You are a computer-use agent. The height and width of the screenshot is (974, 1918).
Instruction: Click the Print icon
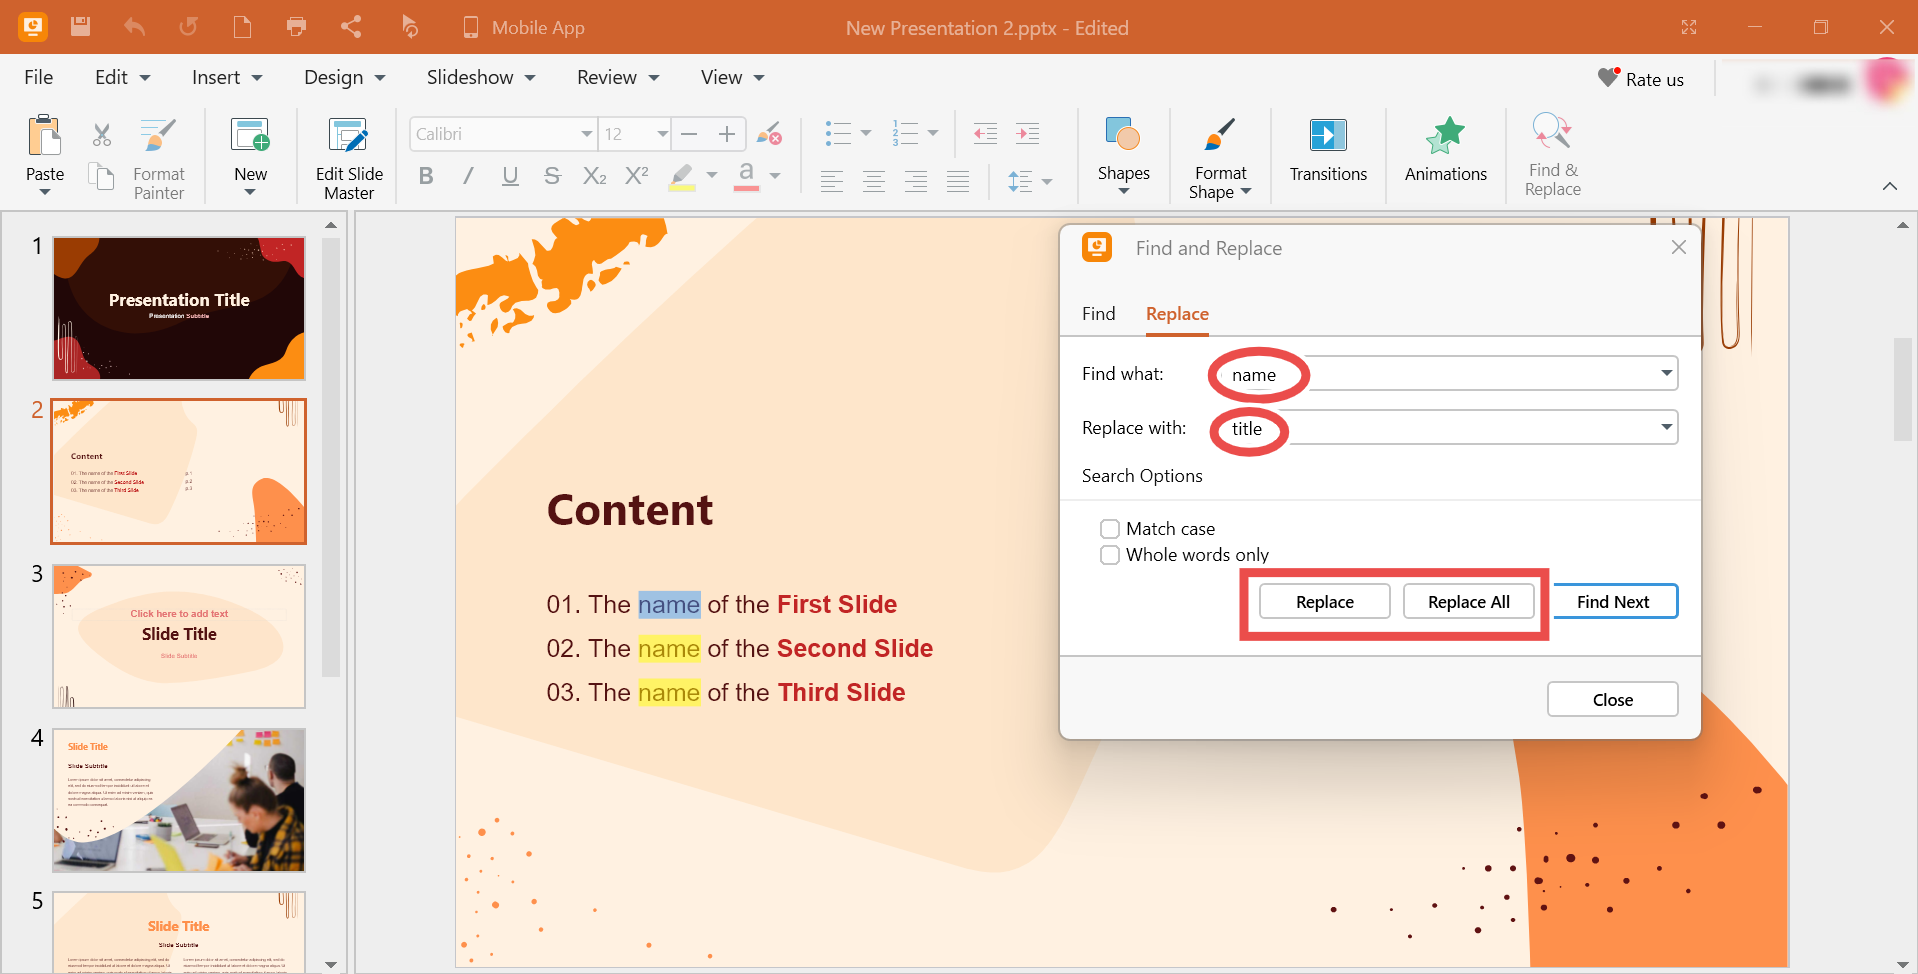[x=296, y=27]
